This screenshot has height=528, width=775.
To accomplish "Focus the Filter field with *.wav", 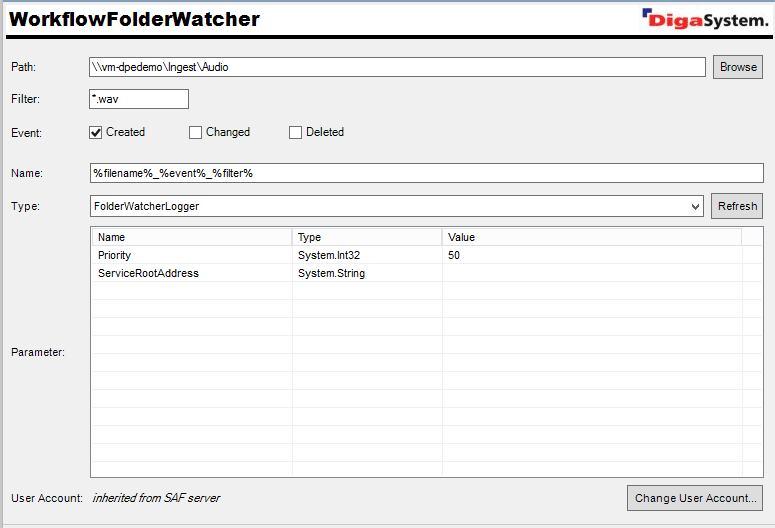I will (x=138, y=99).
